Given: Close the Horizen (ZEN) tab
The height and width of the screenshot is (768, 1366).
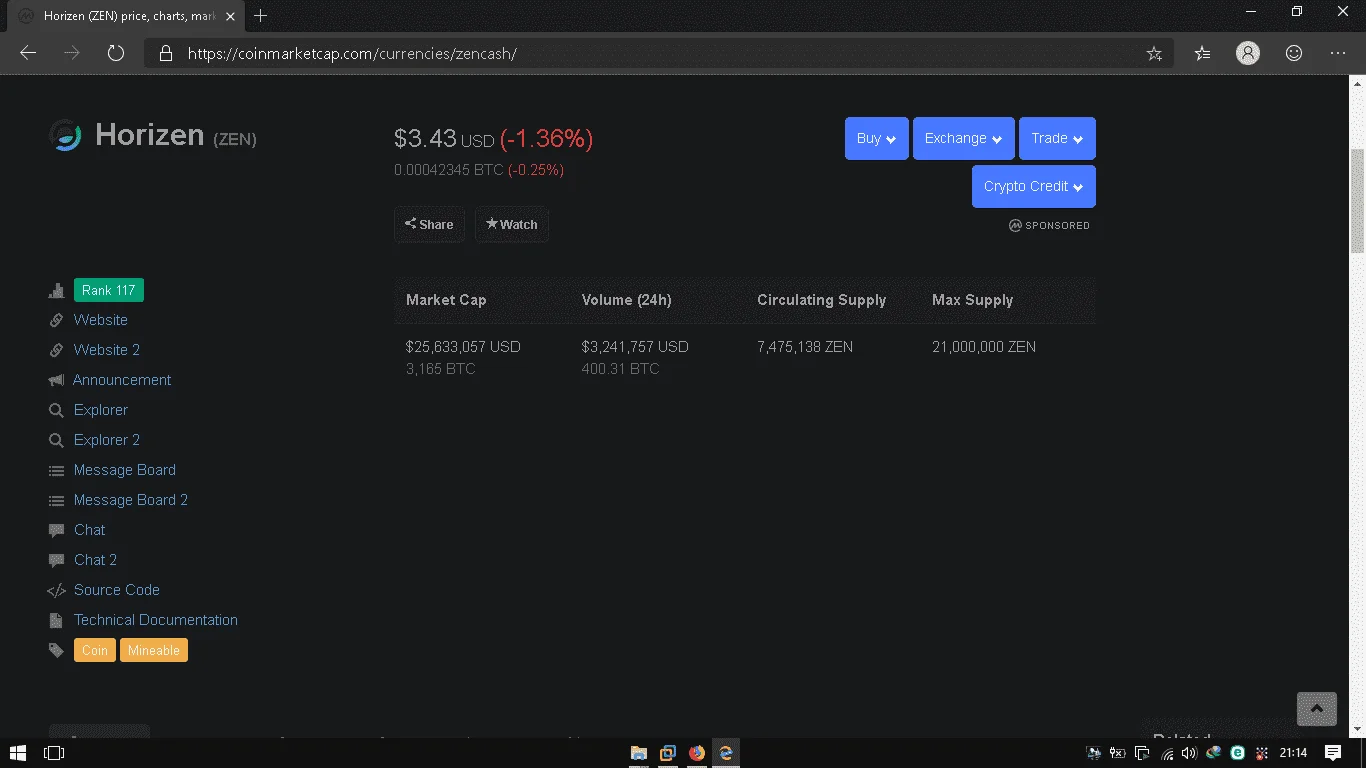Looking at the screenshot, I should [230, 16].
